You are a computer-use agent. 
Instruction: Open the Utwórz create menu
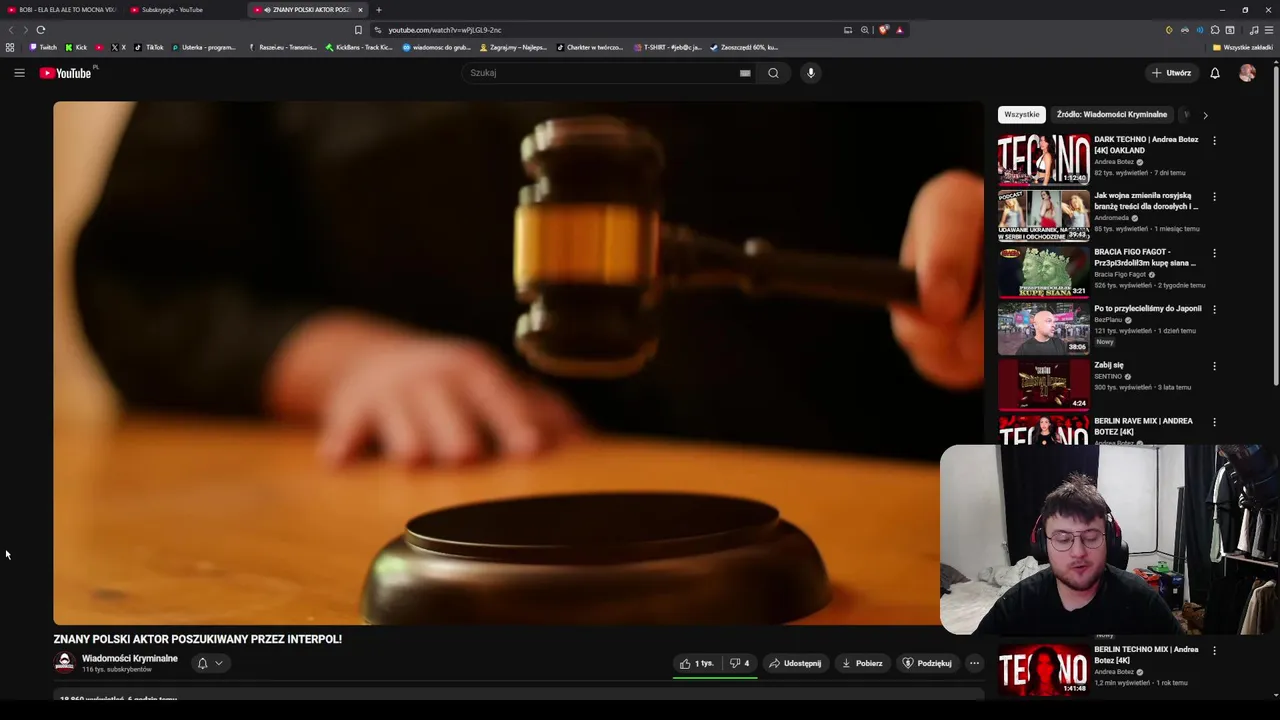(1171, 73)
